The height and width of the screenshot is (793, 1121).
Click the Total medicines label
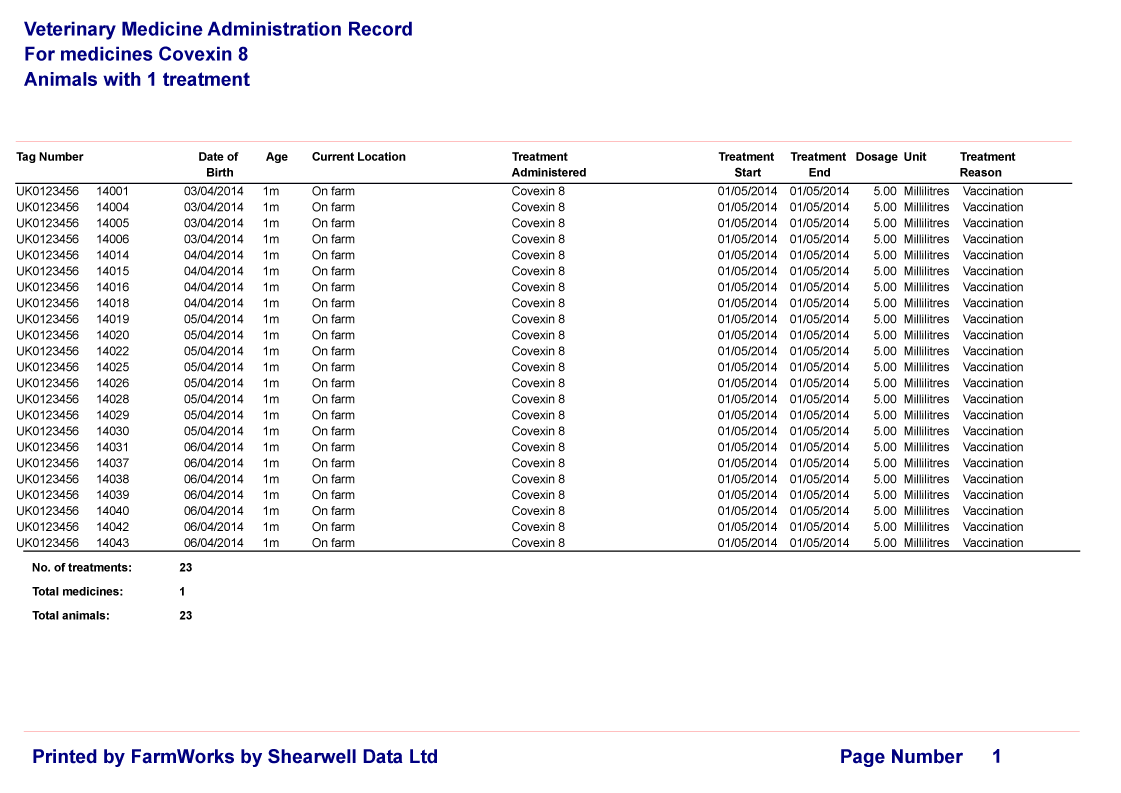coord(78,592)
